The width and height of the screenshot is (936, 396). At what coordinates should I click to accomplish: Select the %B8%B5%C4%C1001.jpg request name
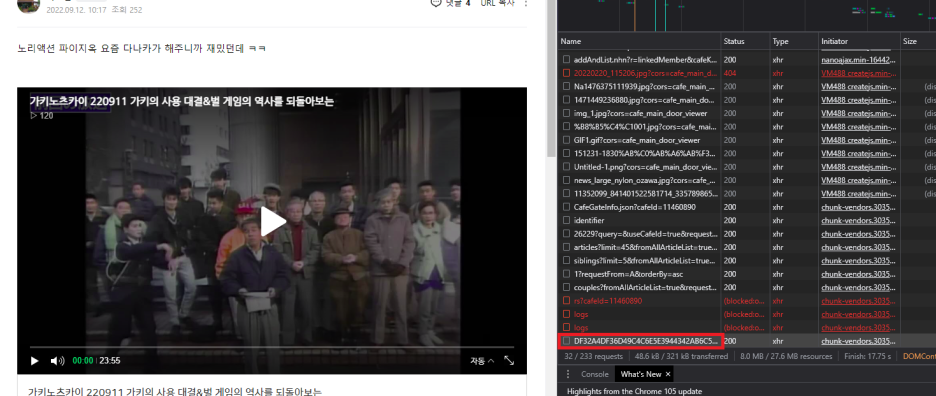coord(645,127)
